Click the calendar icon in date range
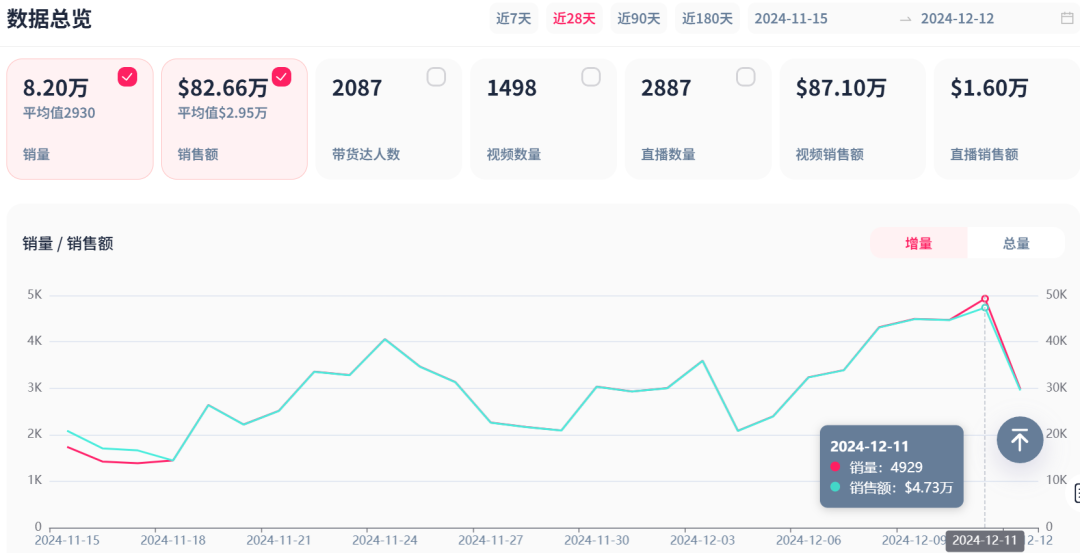This screenshot has height=553, width=1080. (1066, 18)
